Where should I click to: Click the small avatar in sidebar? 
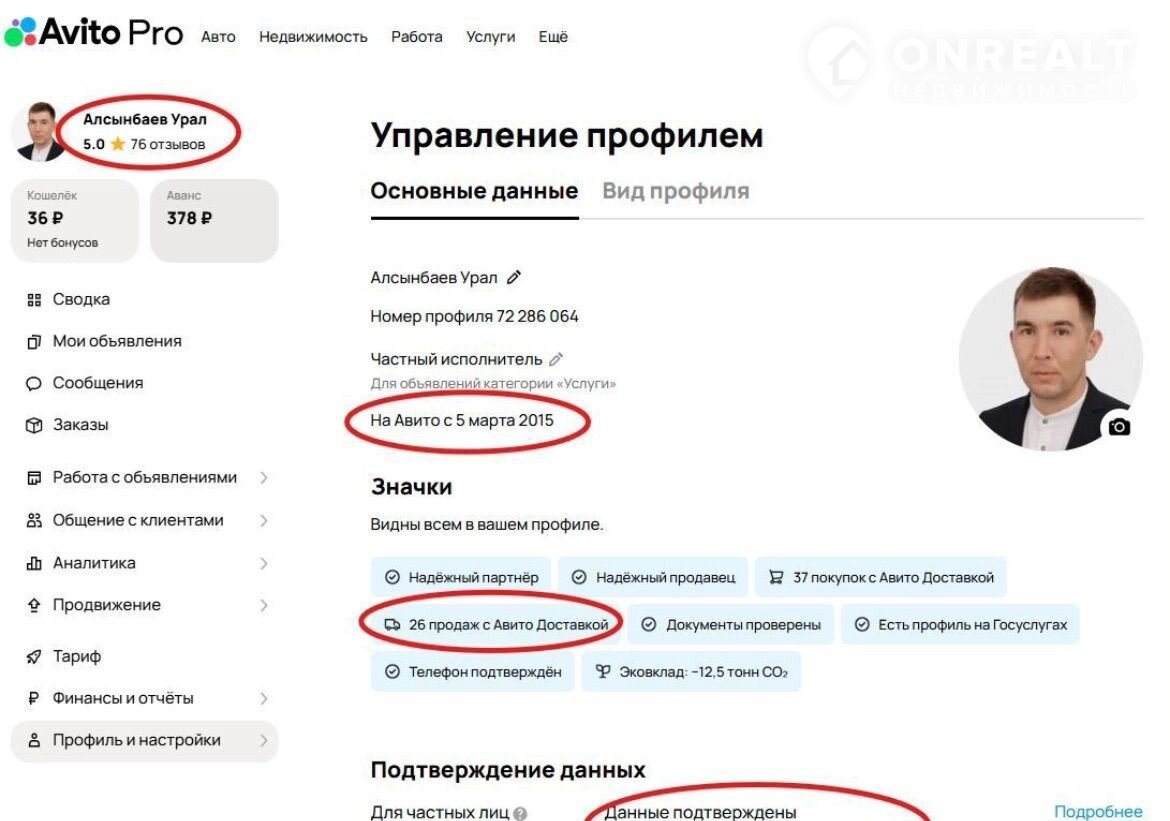coord(39,131)
